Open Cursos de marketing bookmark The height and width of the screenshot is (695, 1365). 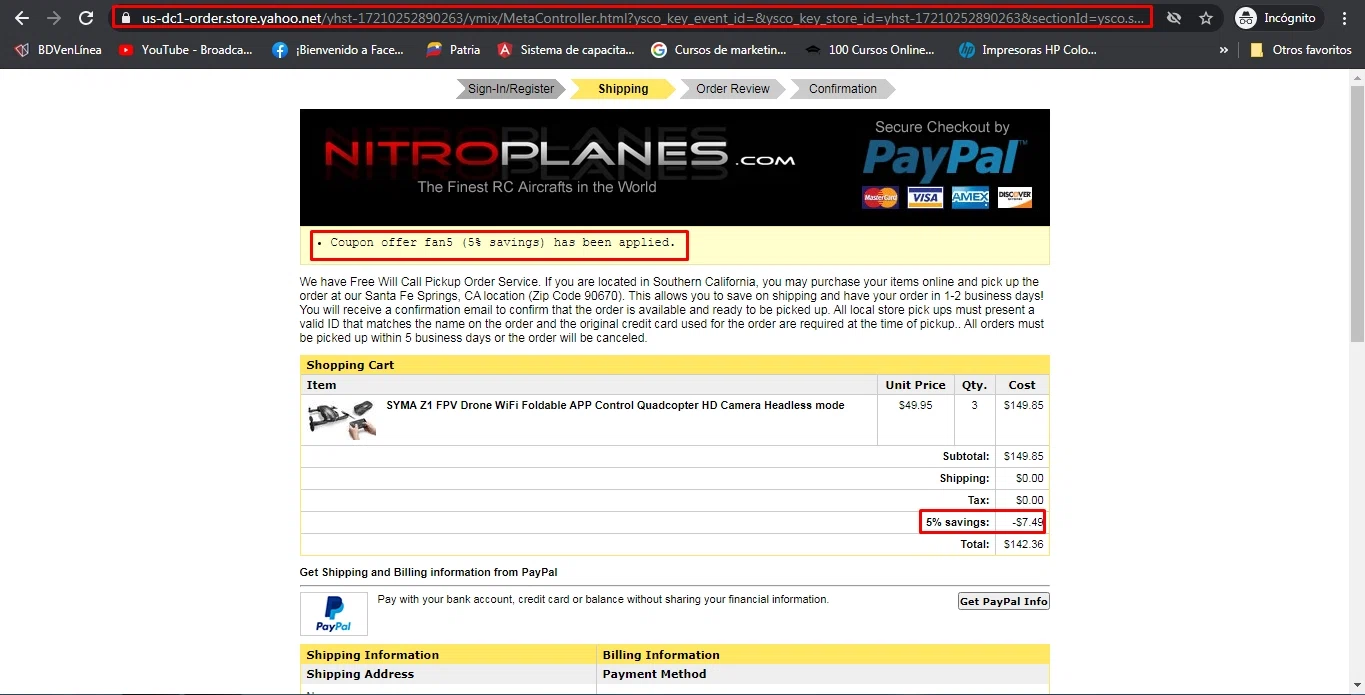tap(719, 49)
